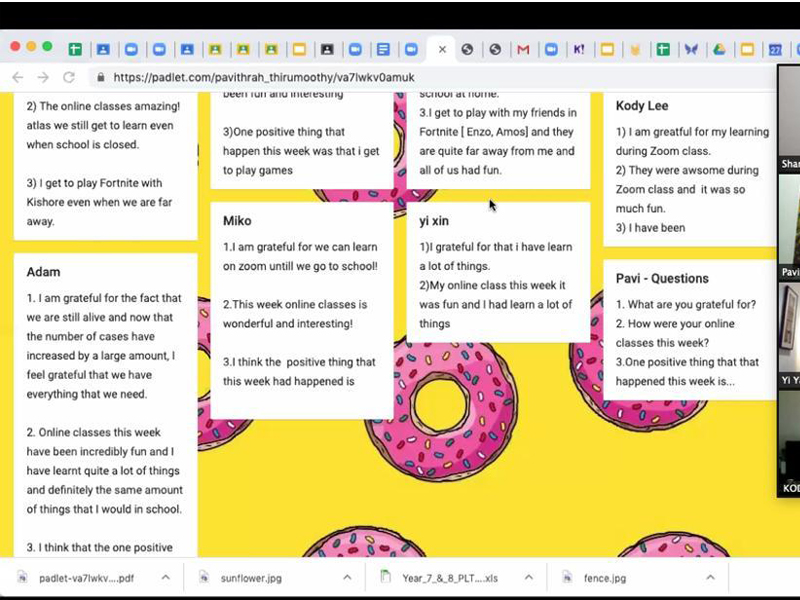The height and width of the screenshot is (600, 800).
Task: Reload the Padlet page
Action: coord(69,78)
